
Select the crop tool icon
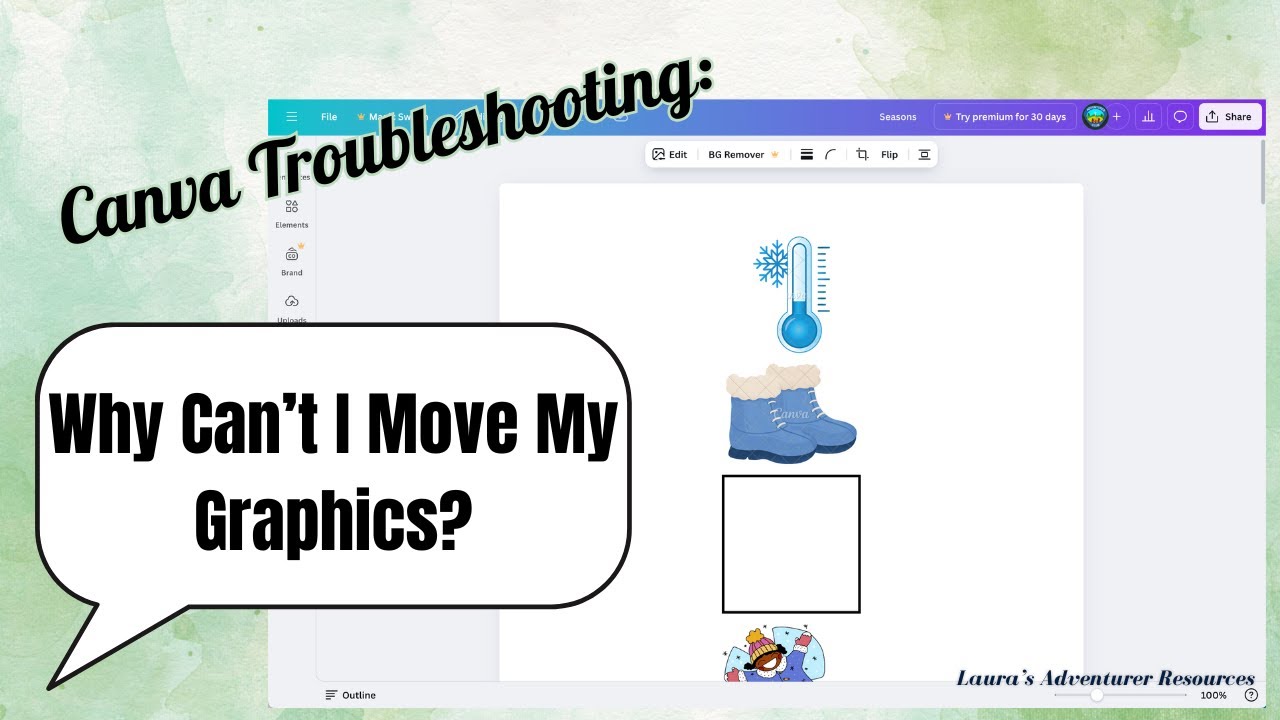click(x=862, y=155)
